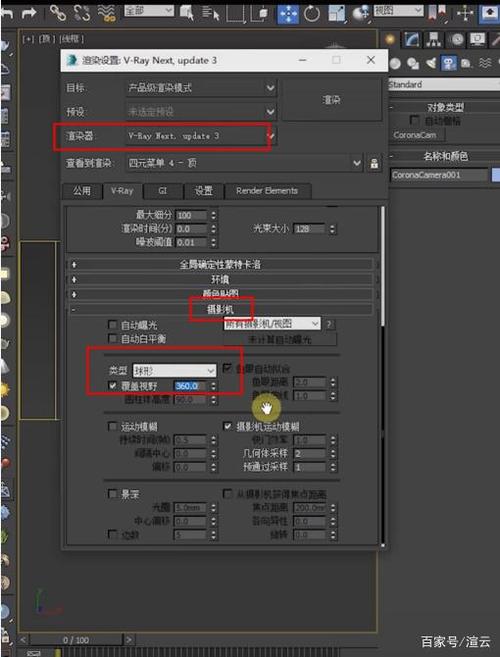Click the 渲染 render button
The width and height of the screenshot is (500, 657).
[332, 100]
